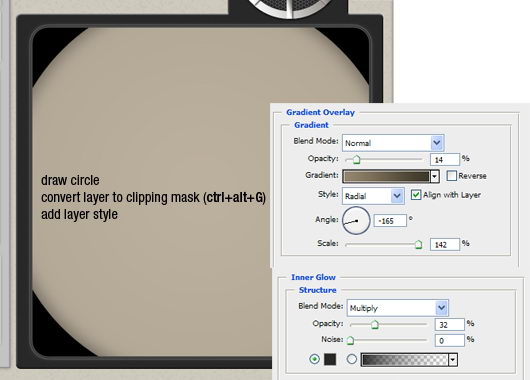This screenshot has width=530, height=380.
Task: Click Gradient Overlay opacity field showing 14
Action: click(x=445, y=159)
